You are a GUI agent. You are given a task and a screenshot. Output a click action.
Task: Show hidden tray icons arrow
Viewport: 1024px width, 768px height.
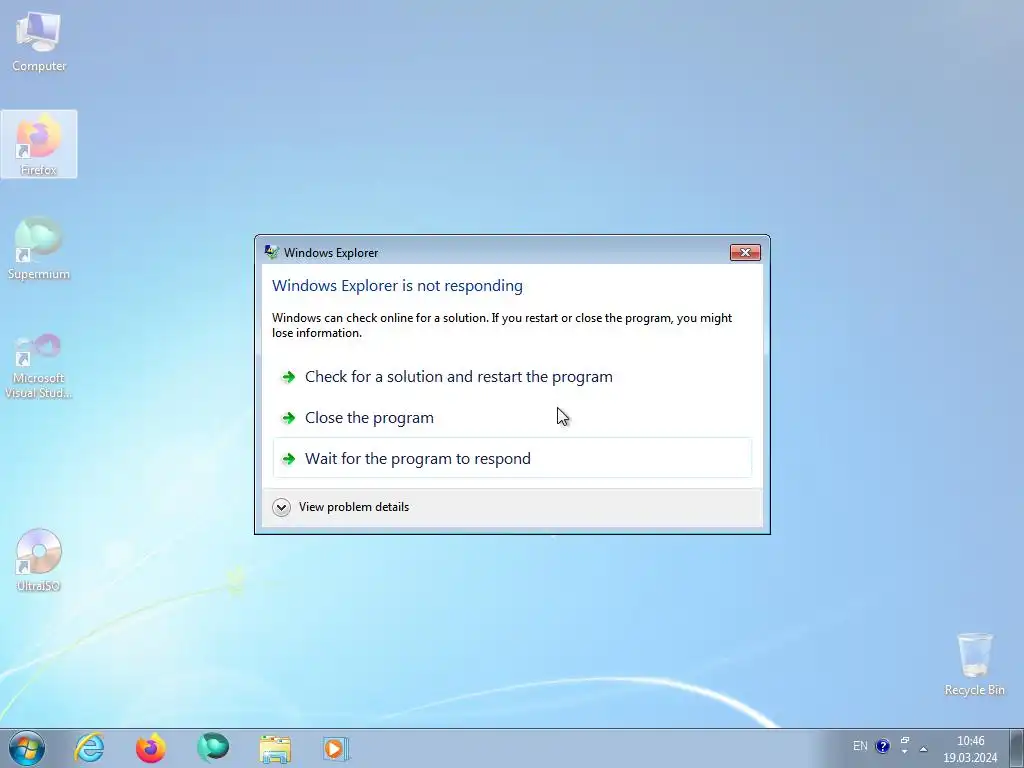[923, 749]
